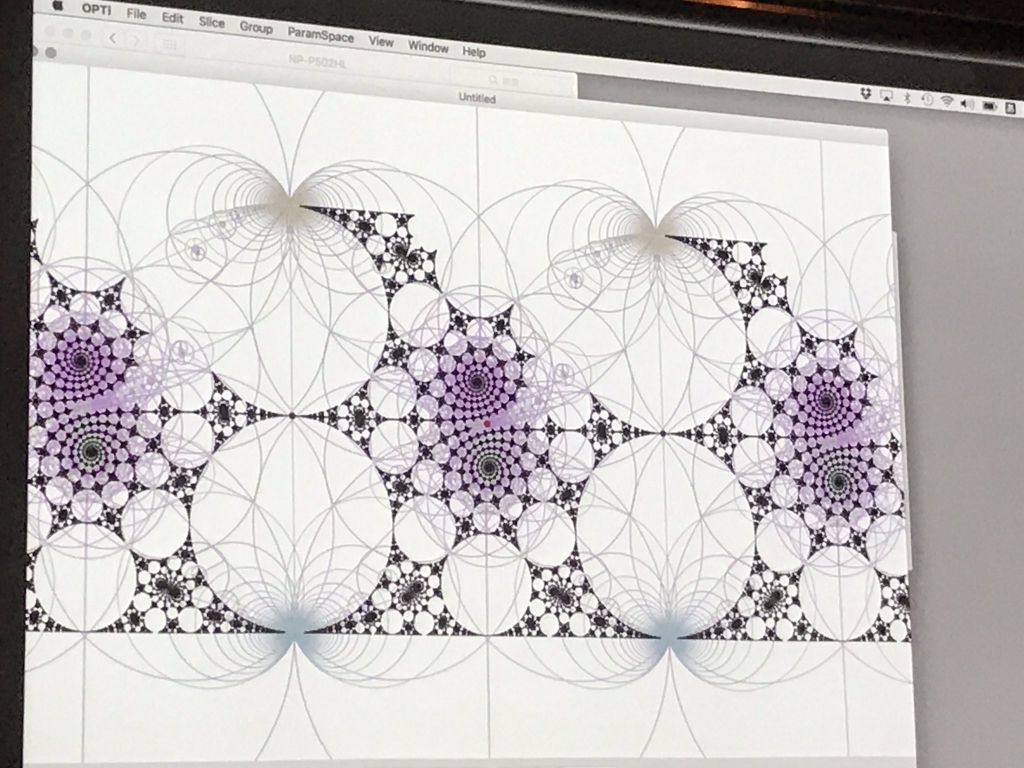Open the Slice menu

212,23
